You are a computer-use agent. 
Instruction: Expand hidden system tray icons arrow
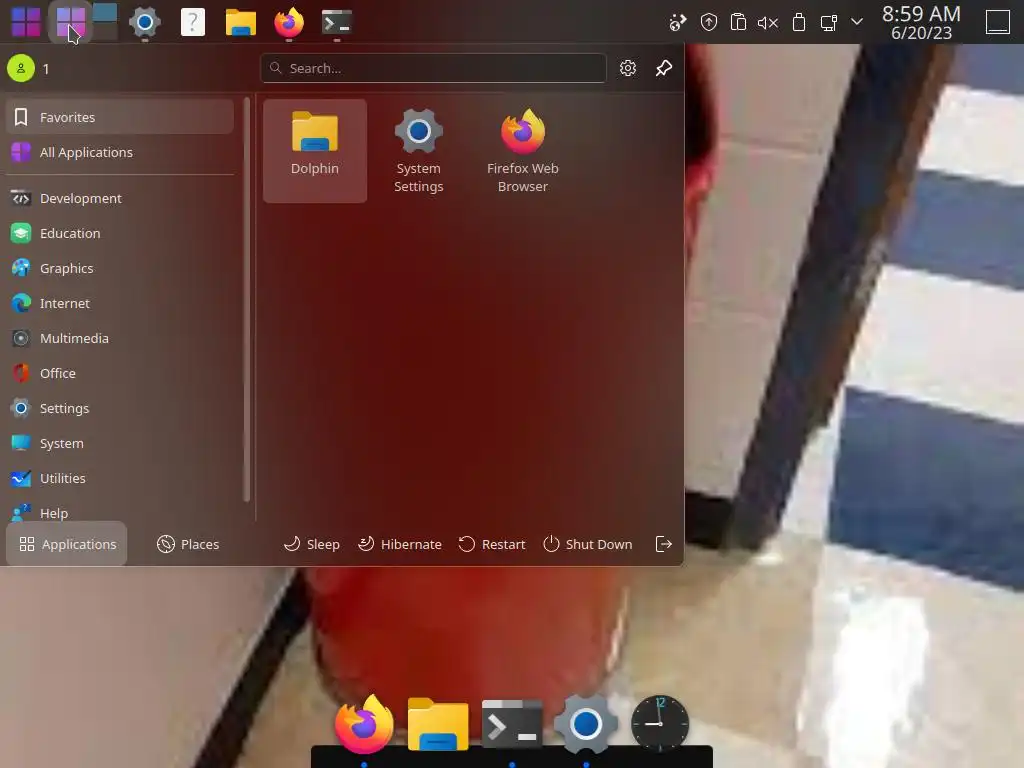point(857,22)
